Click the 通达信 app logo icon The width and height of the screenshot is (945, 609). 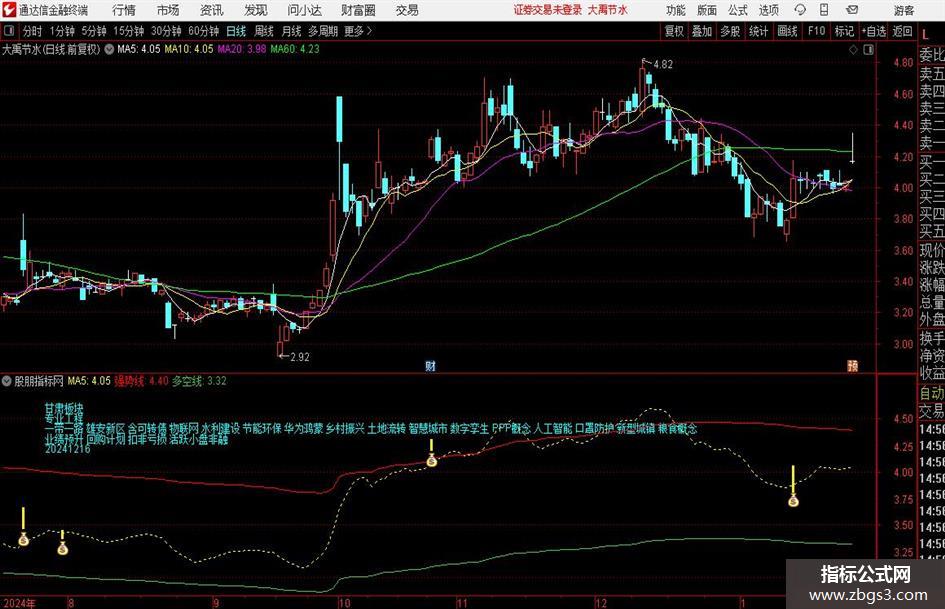coord(9,10)
